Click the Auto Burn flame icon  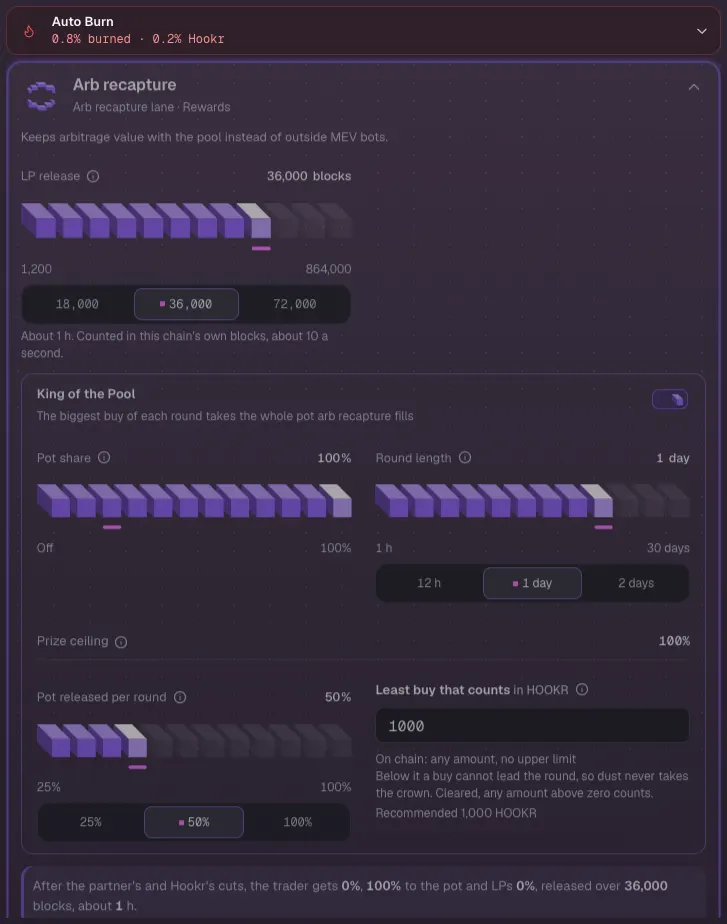point(29,31)
